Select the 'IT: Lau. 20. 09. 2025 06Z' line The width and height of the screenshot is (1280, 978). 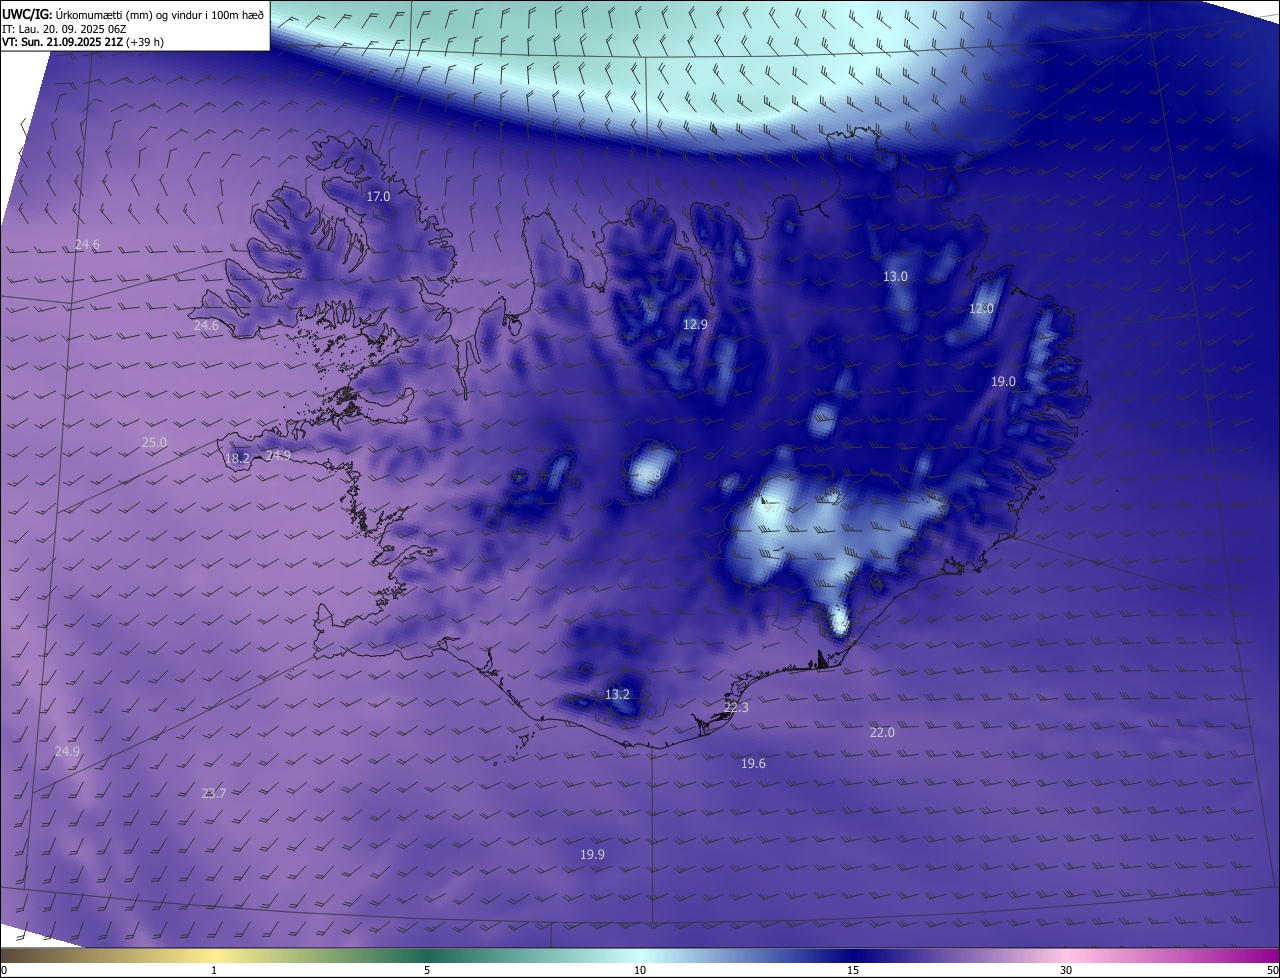tap(64, 28)
